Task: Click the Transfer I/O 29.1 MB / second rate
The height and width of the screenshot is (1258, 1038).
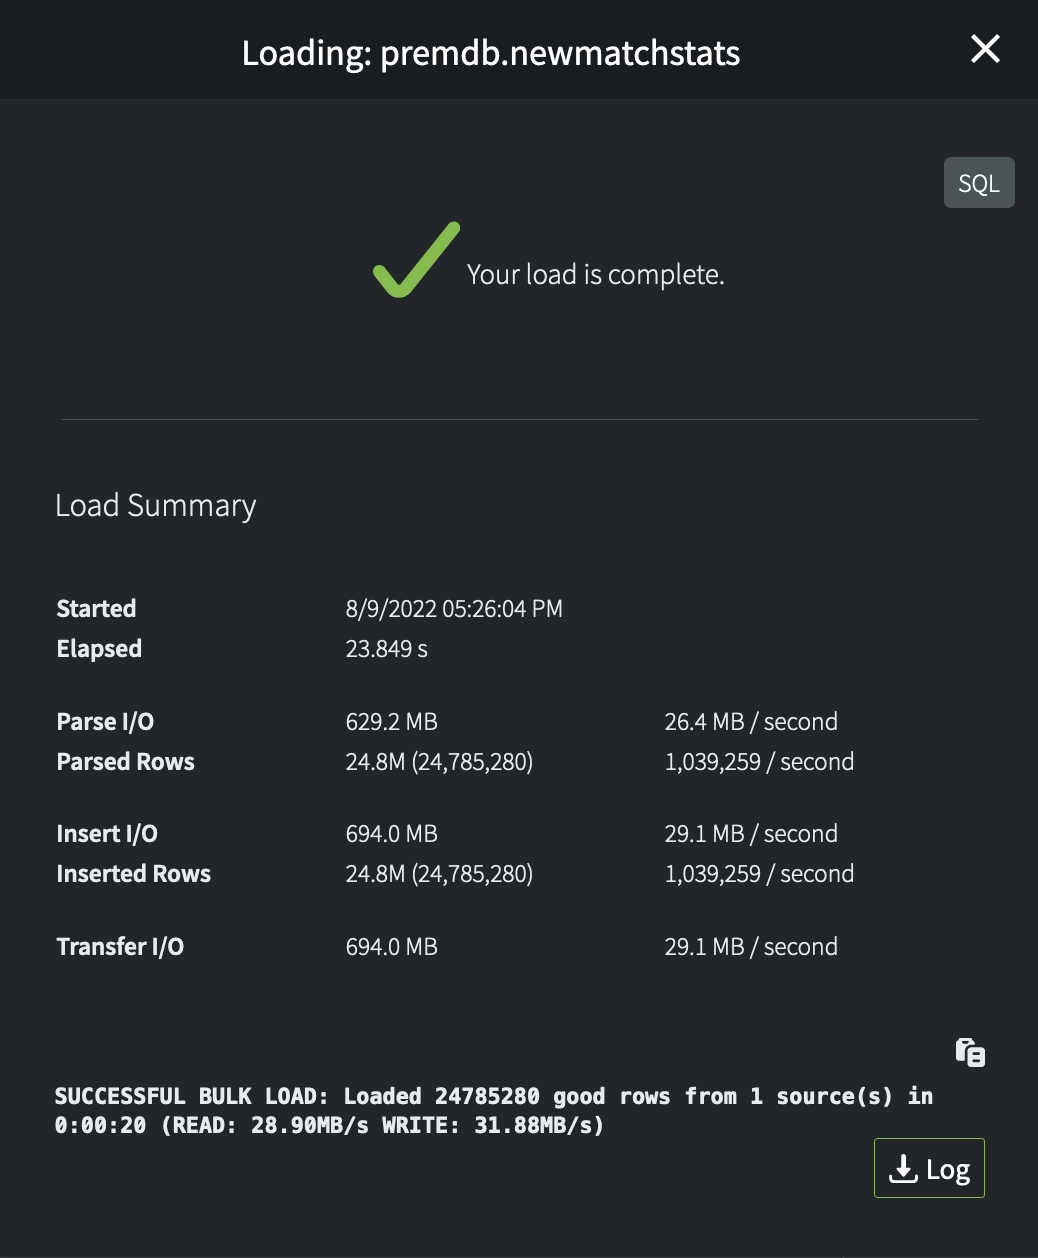Action: click(750, 947)
